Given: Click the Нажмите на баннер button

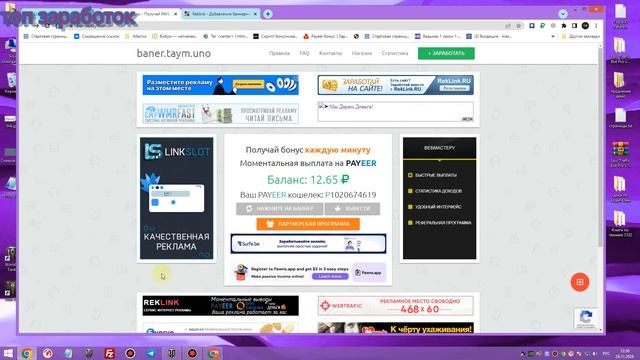Looking at the screenshot, I should tap(280, 209).
